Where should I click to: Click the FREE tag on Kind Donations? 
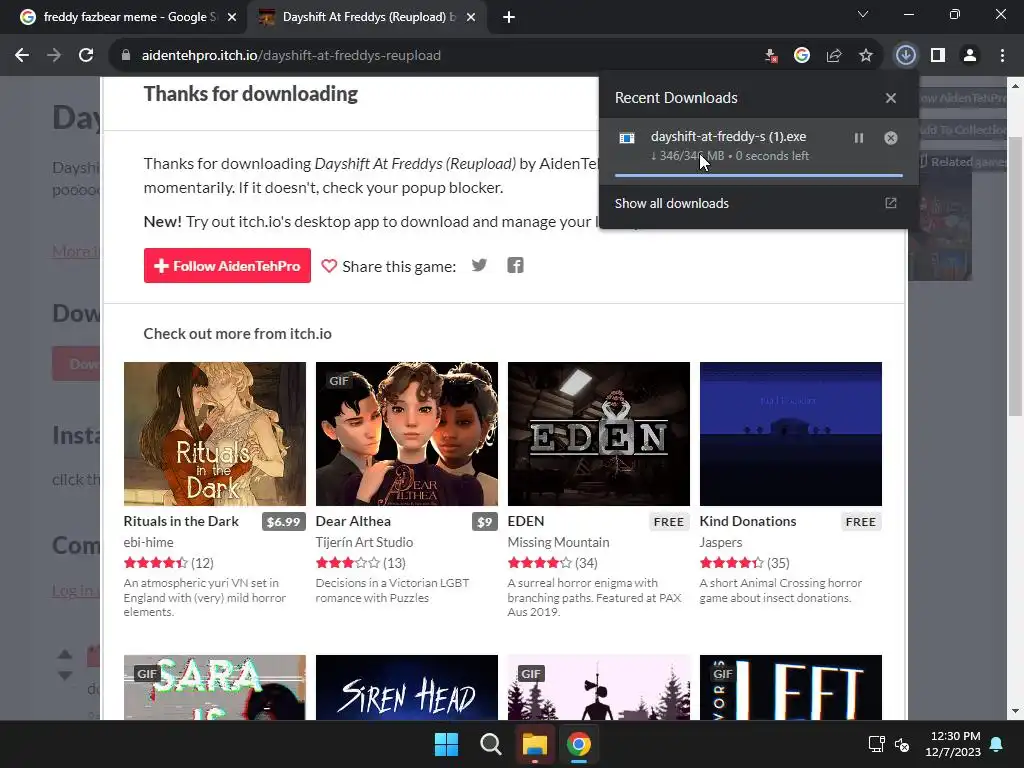861,522
